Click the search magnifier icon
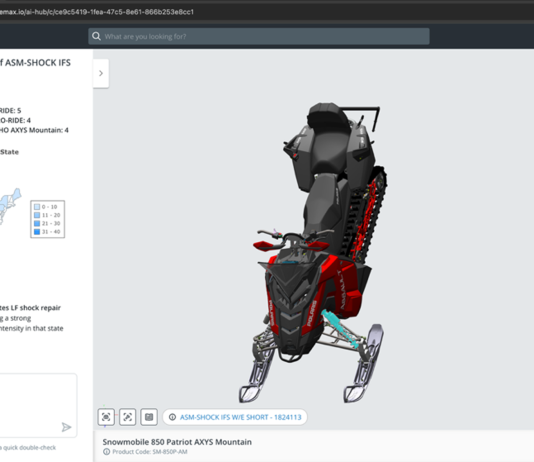Viewport: 534px width, 462px height. coord(96,36)
